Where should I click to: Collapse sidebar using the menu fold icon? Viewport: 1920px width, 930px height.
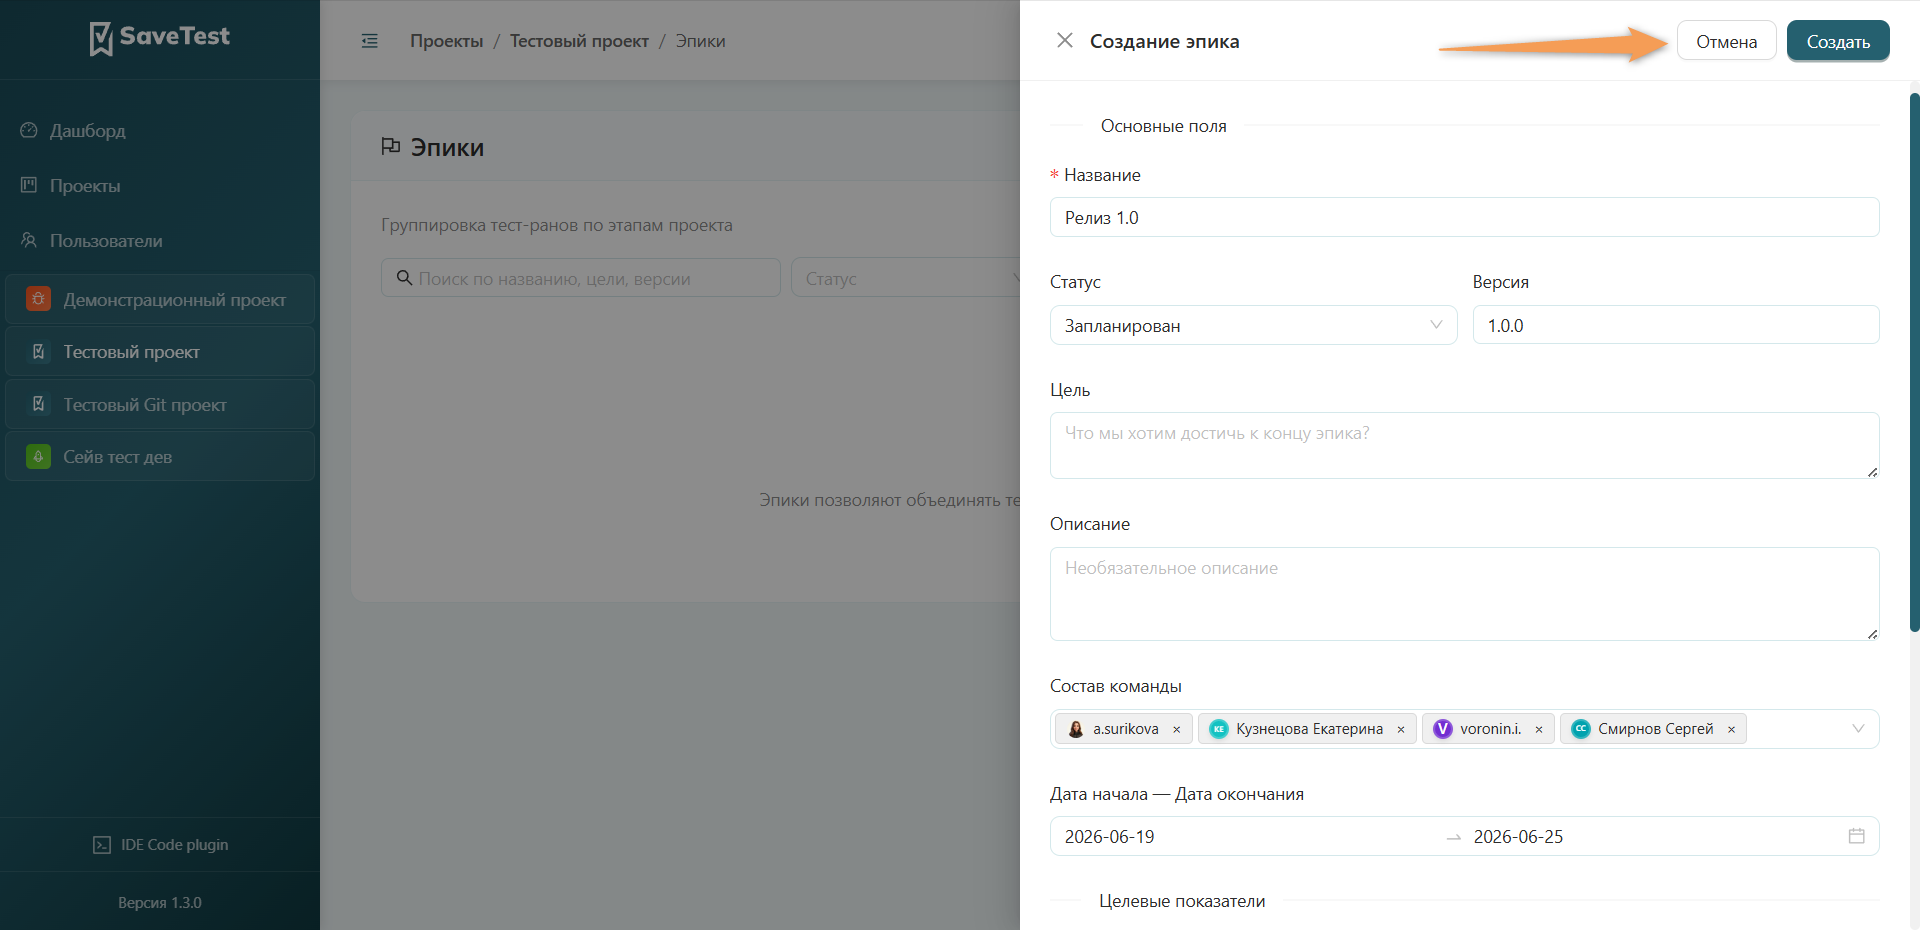pos(370,41)
